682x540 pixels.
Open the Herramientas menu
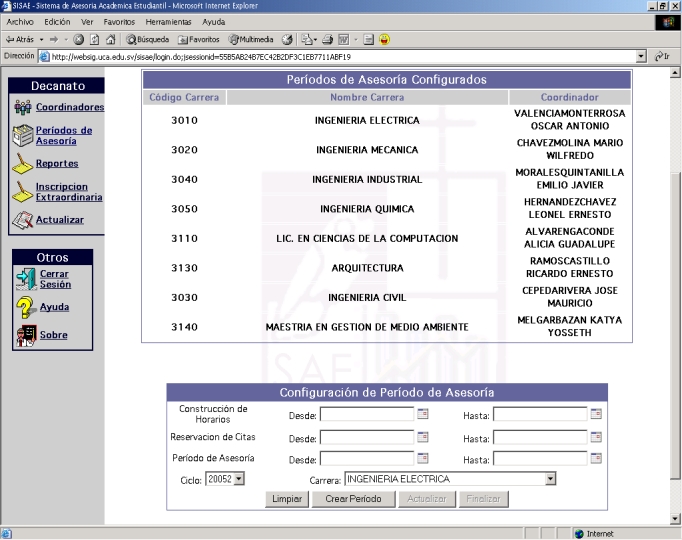click(x=168, y=22)
